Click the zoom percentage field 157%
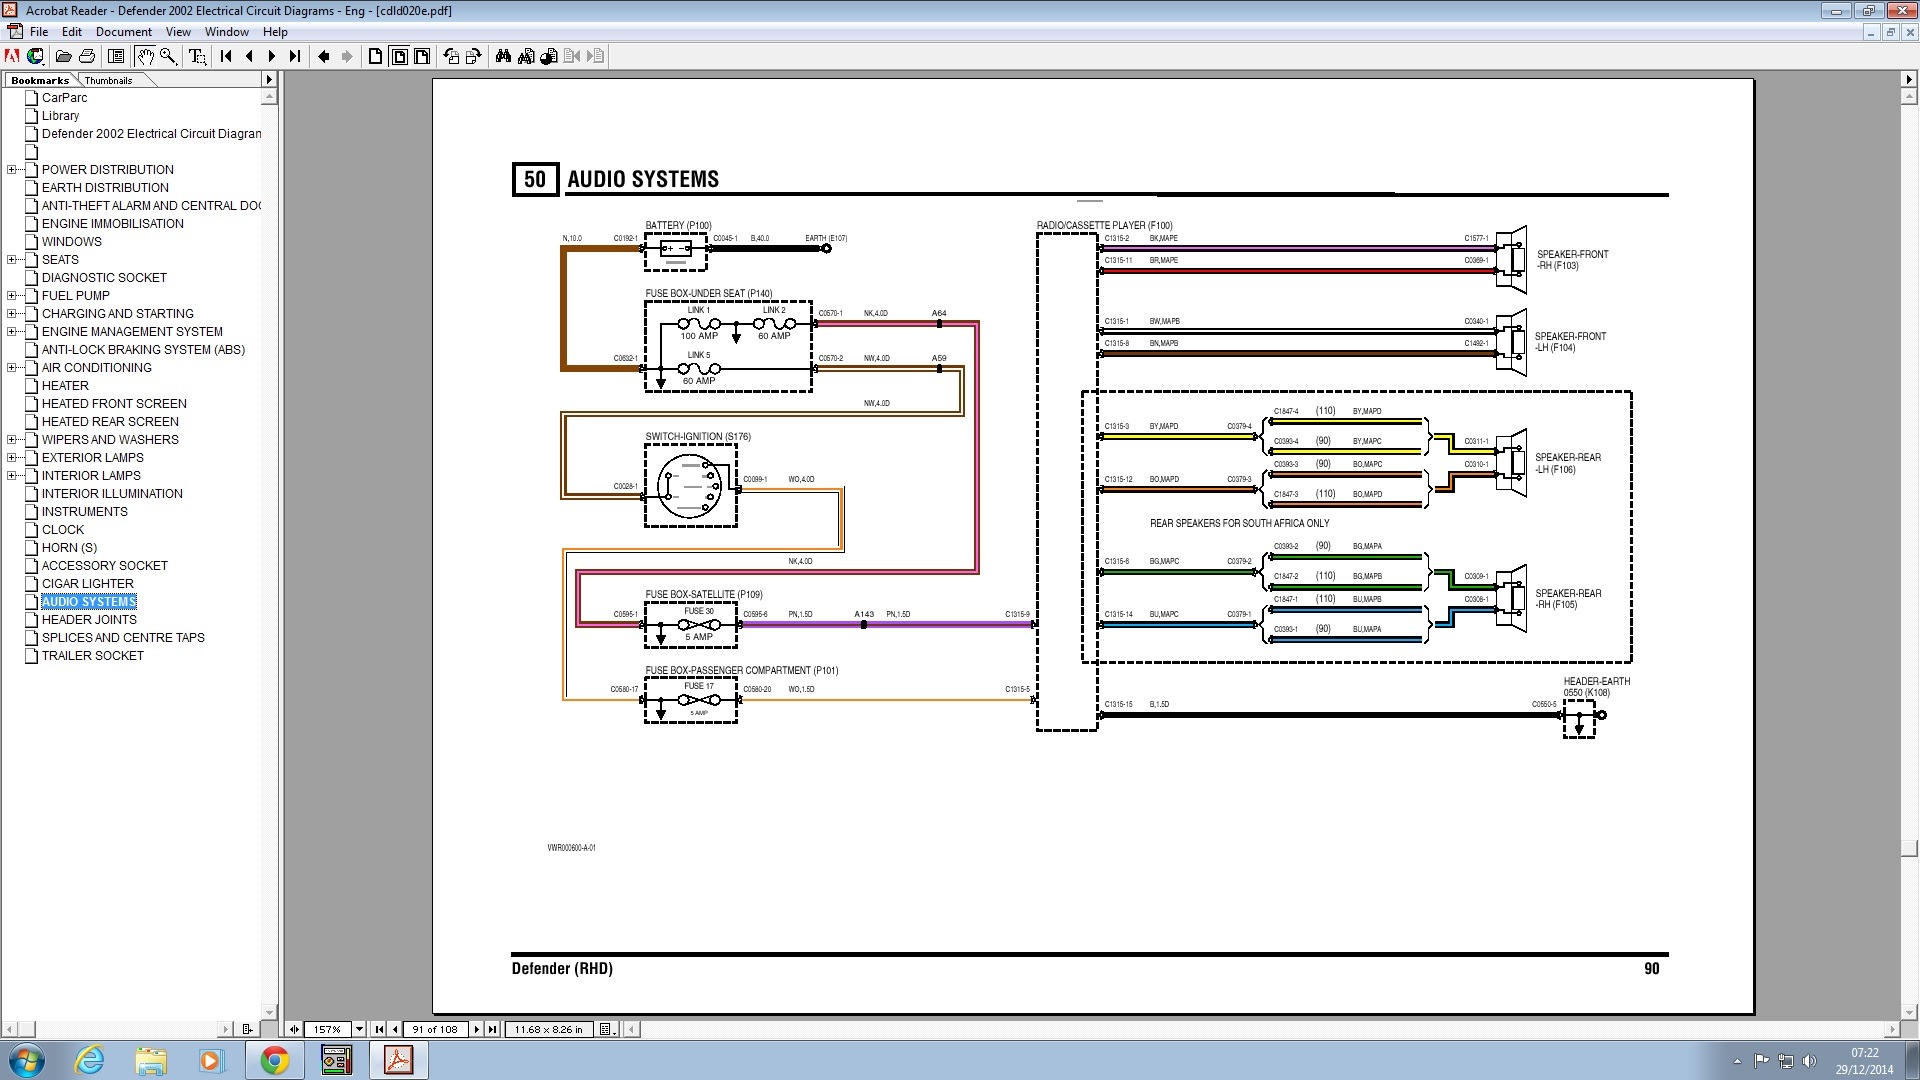 (x=328, y=1029)
